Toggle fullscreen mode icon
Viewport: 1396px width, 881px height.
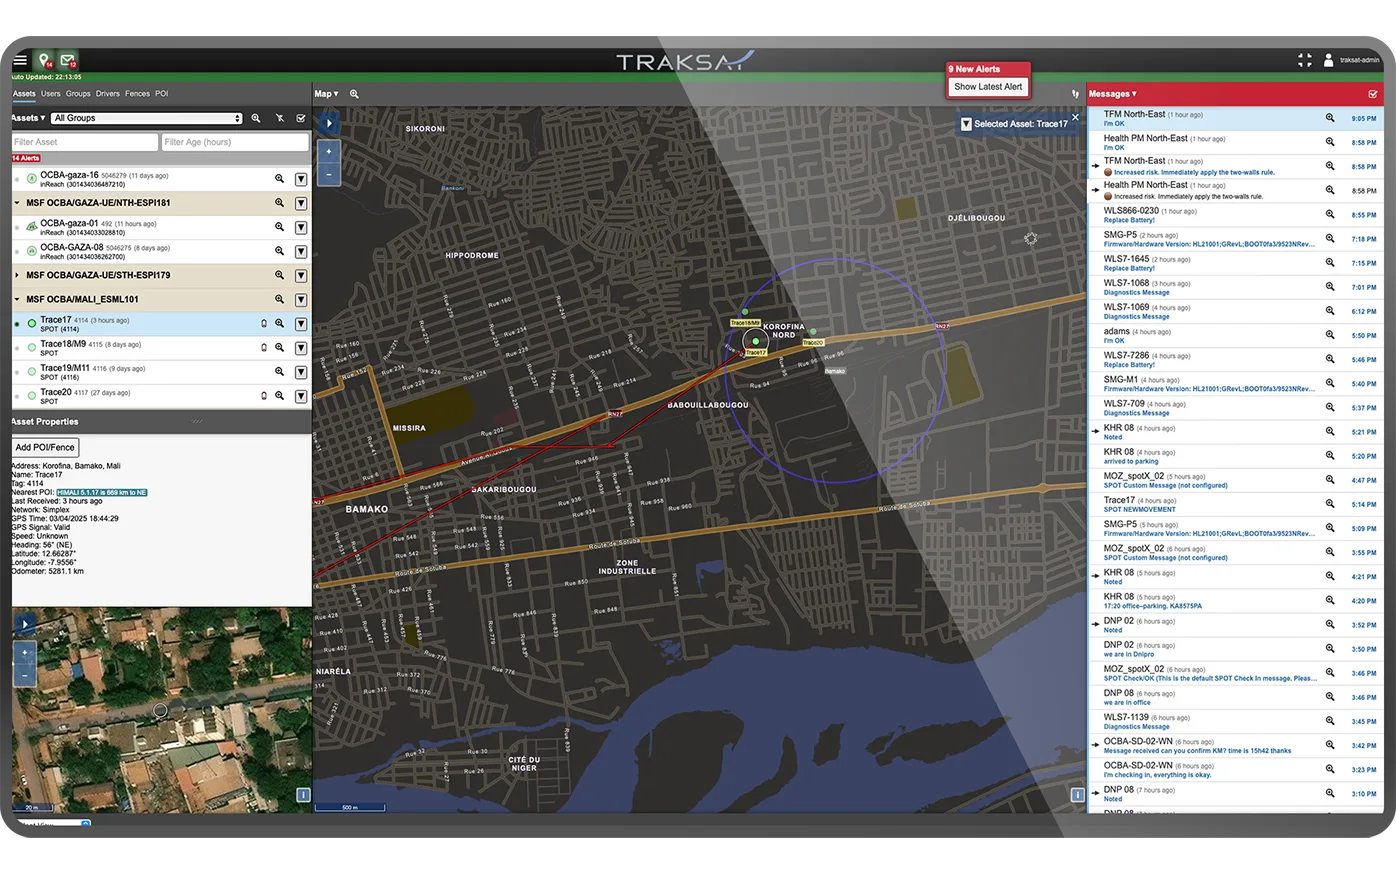1305,61
